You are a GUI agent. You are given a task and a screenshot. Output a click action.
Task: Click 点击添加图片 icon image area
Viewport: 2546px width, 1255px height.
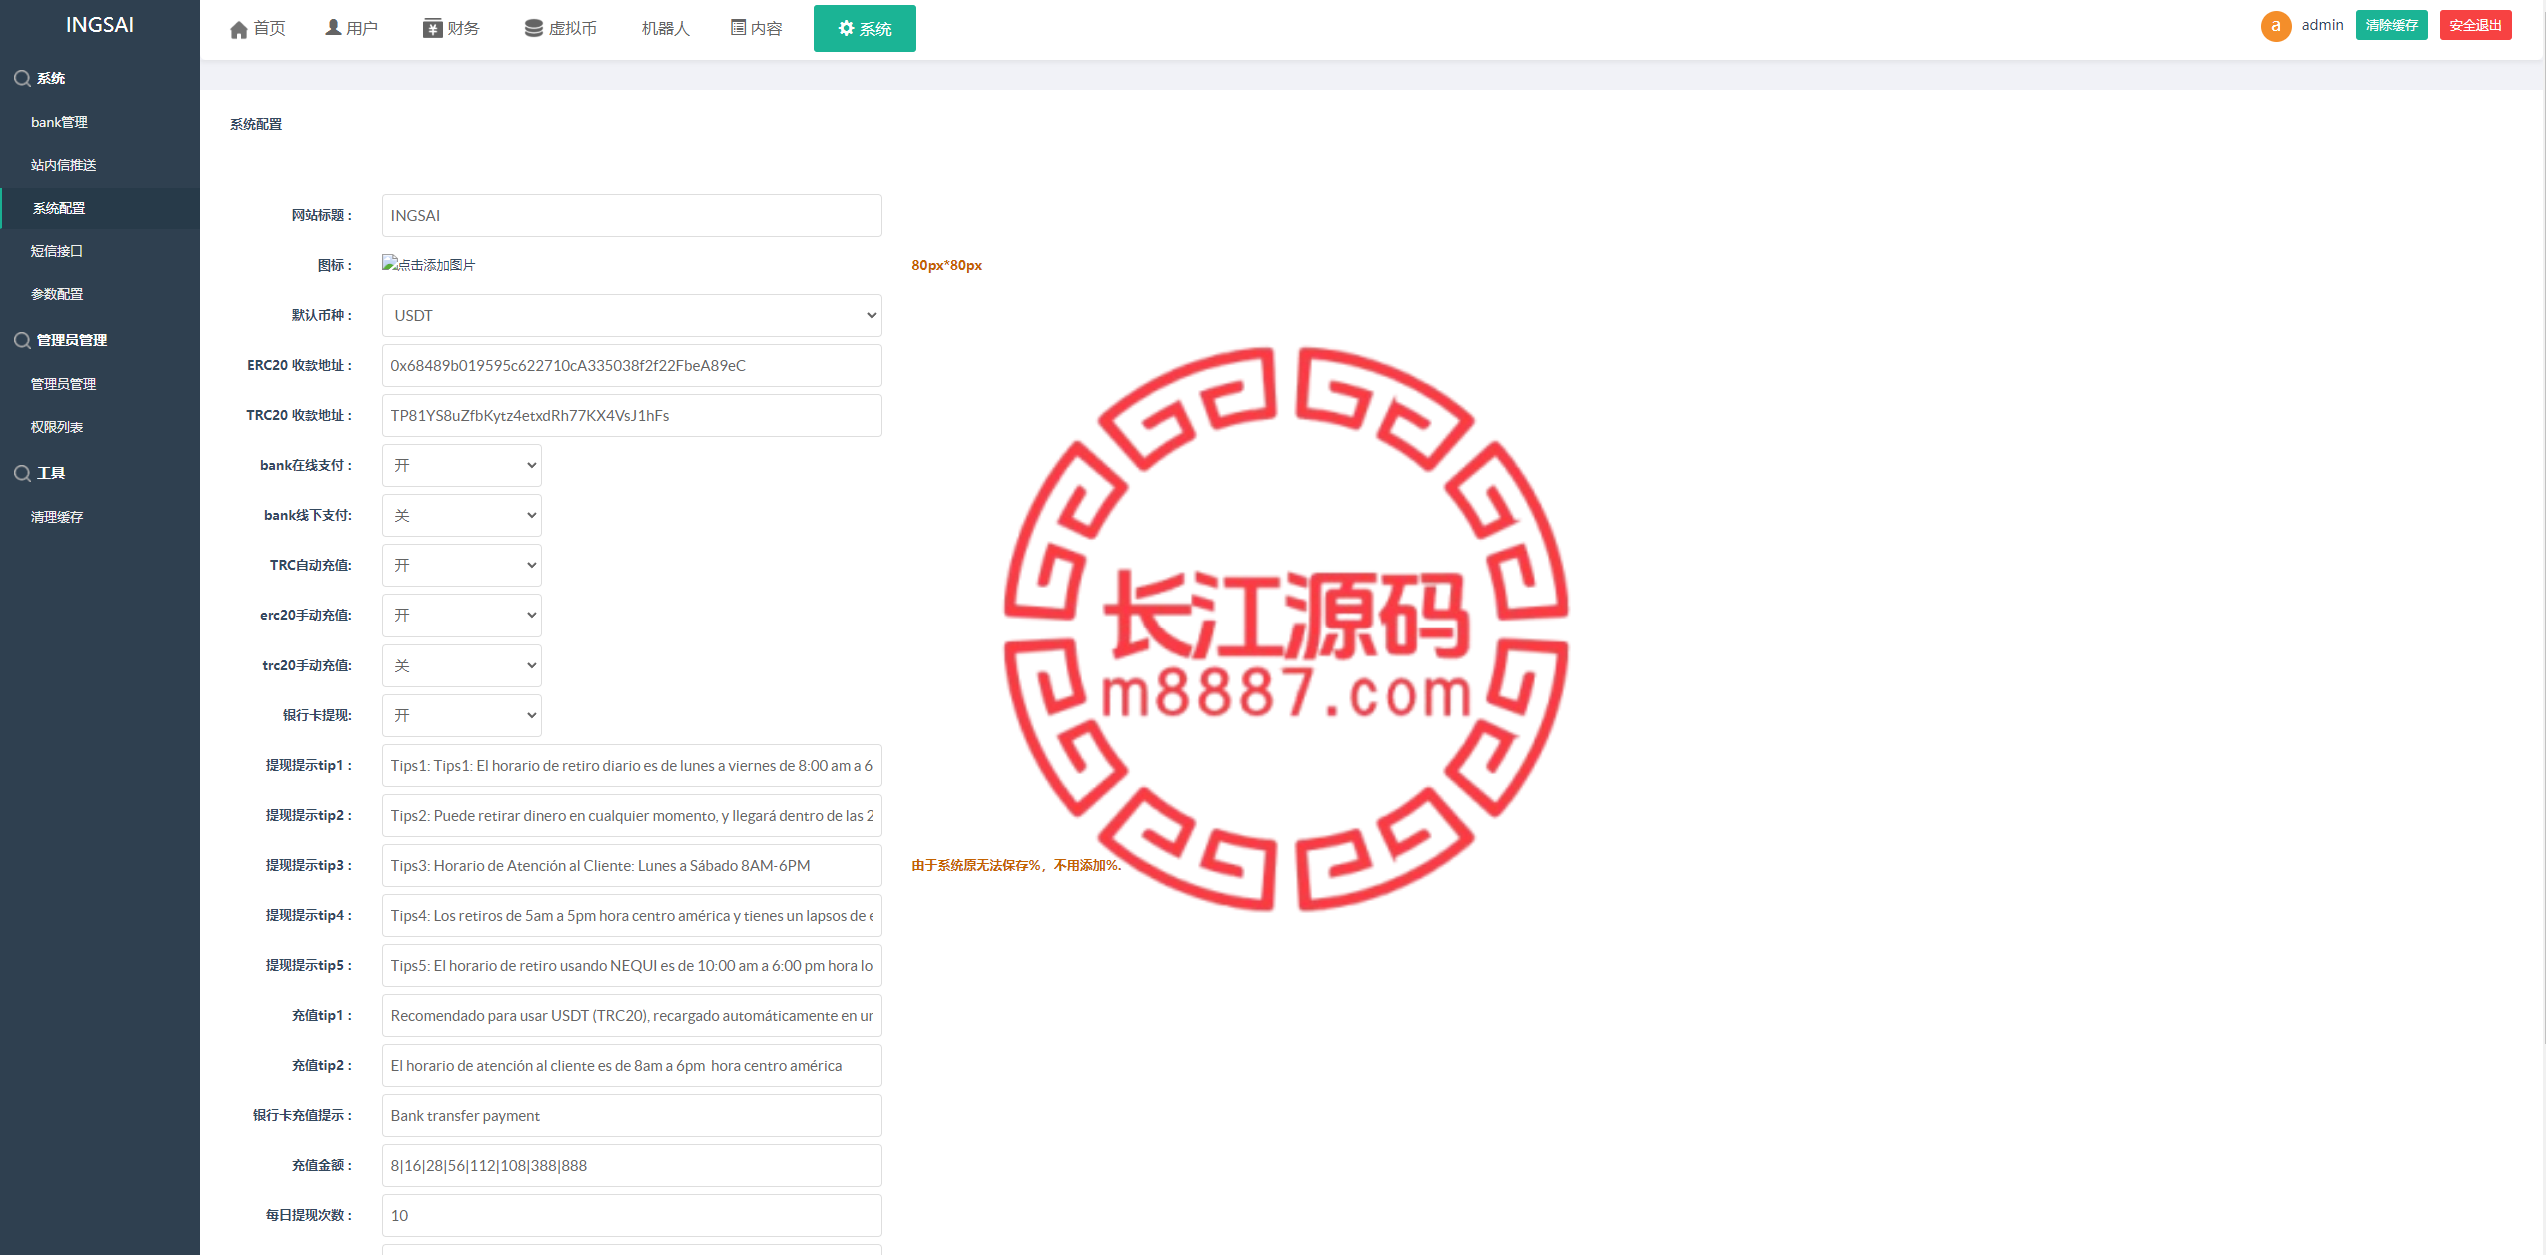pos(429,263)
